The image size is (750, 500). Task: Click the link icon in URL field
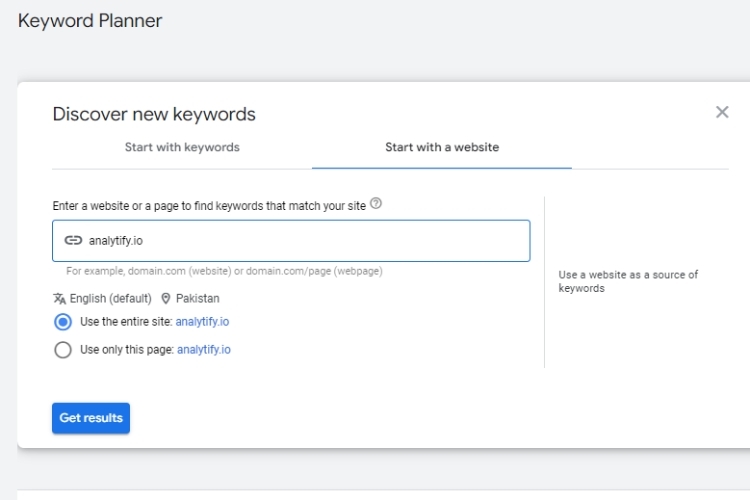pyautogui.click(x=73, y=240)
